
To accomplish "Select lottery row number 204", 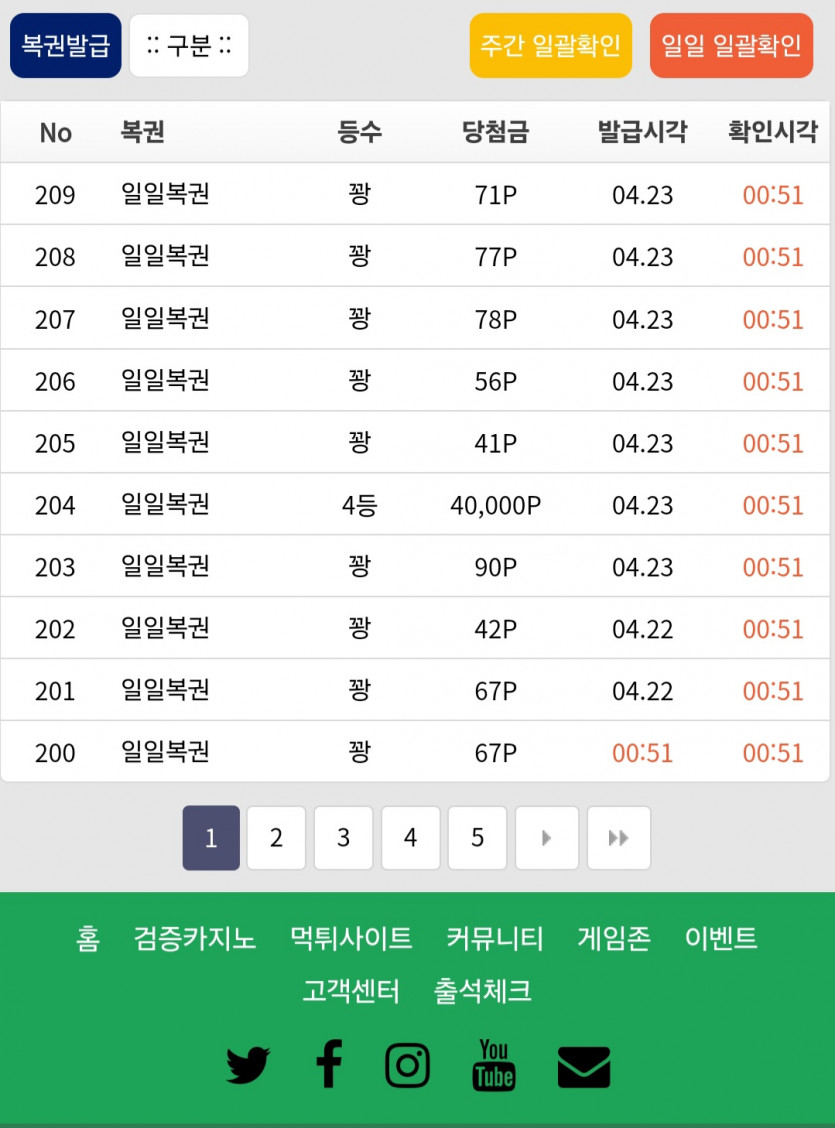I will pyautogui.click(x=415, y=505).
